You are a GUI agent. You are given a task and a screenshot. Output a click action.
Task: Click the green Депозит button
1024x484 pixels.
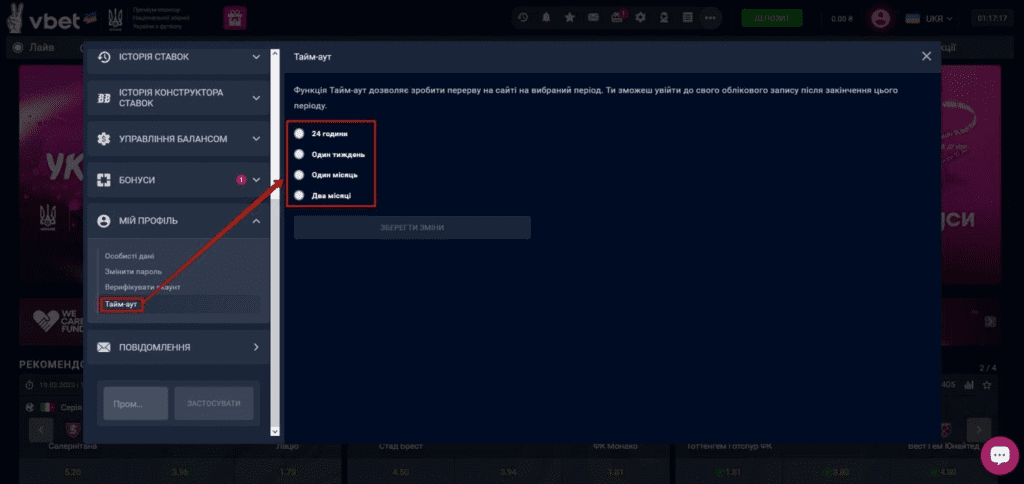point(771,18)
